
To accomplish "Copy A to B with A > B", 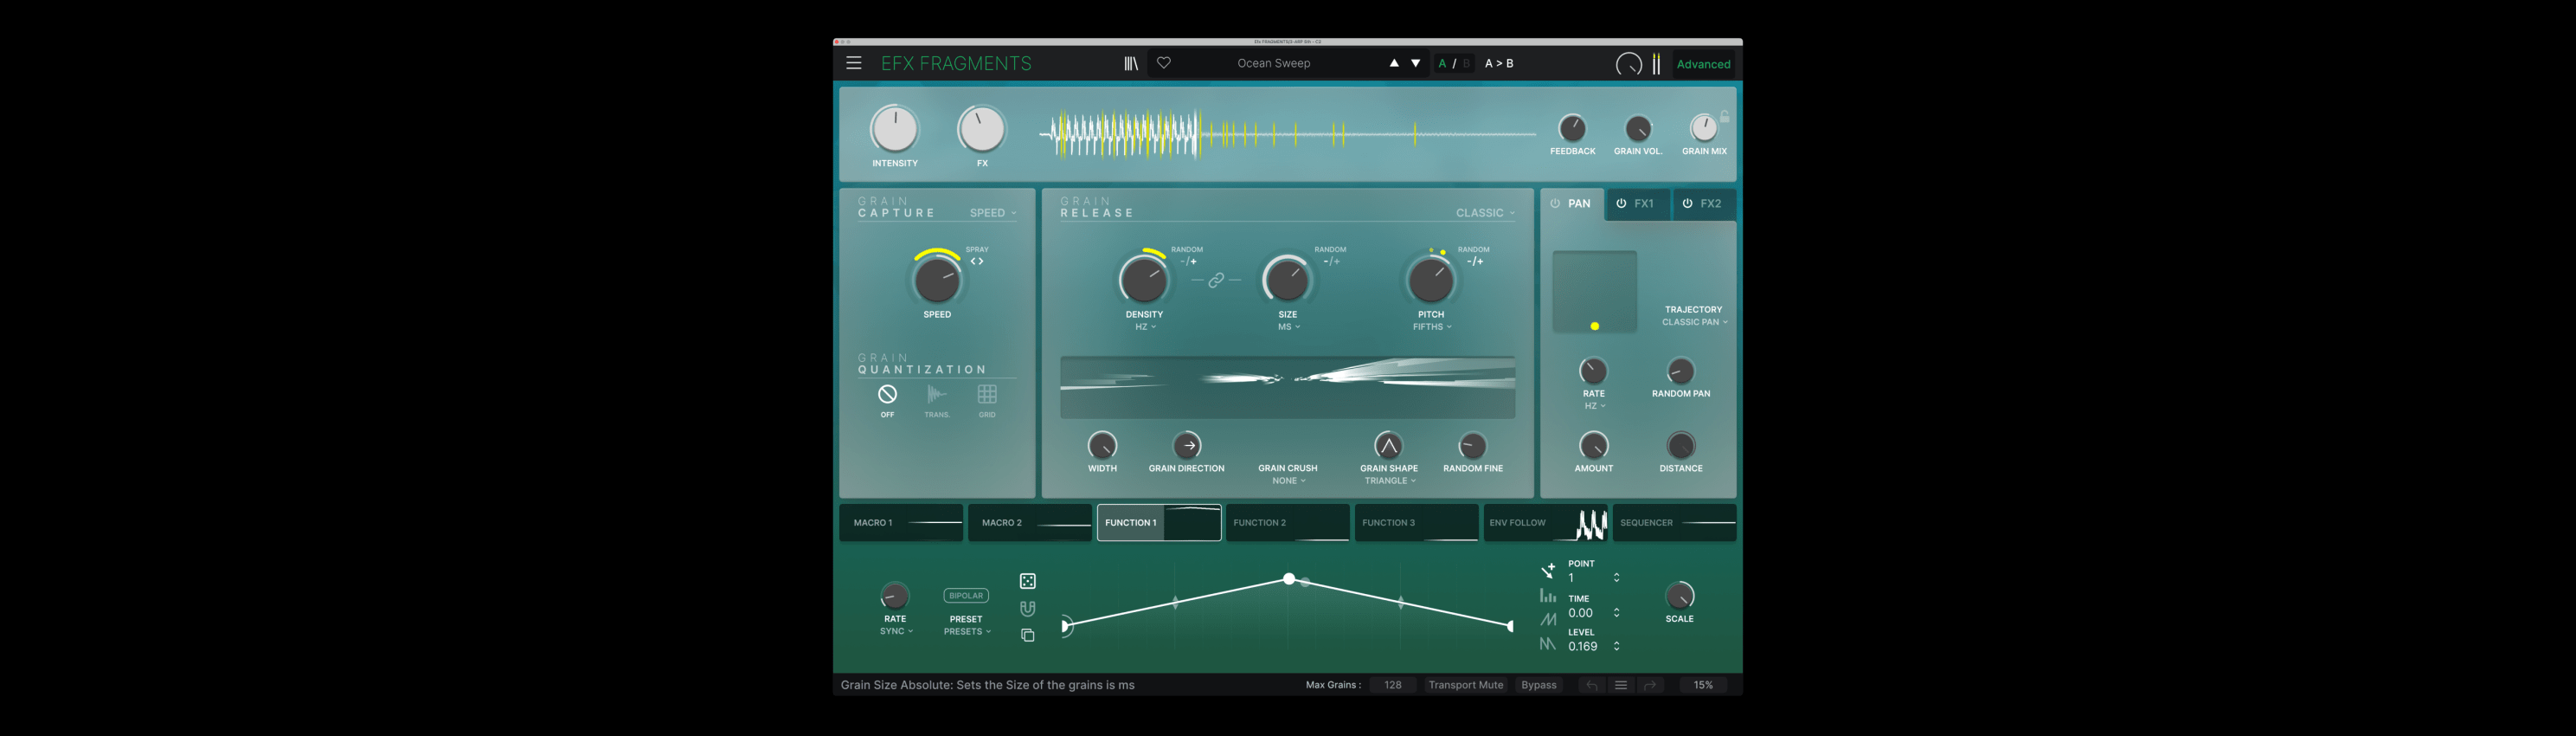I will (x=1499, y=63).
